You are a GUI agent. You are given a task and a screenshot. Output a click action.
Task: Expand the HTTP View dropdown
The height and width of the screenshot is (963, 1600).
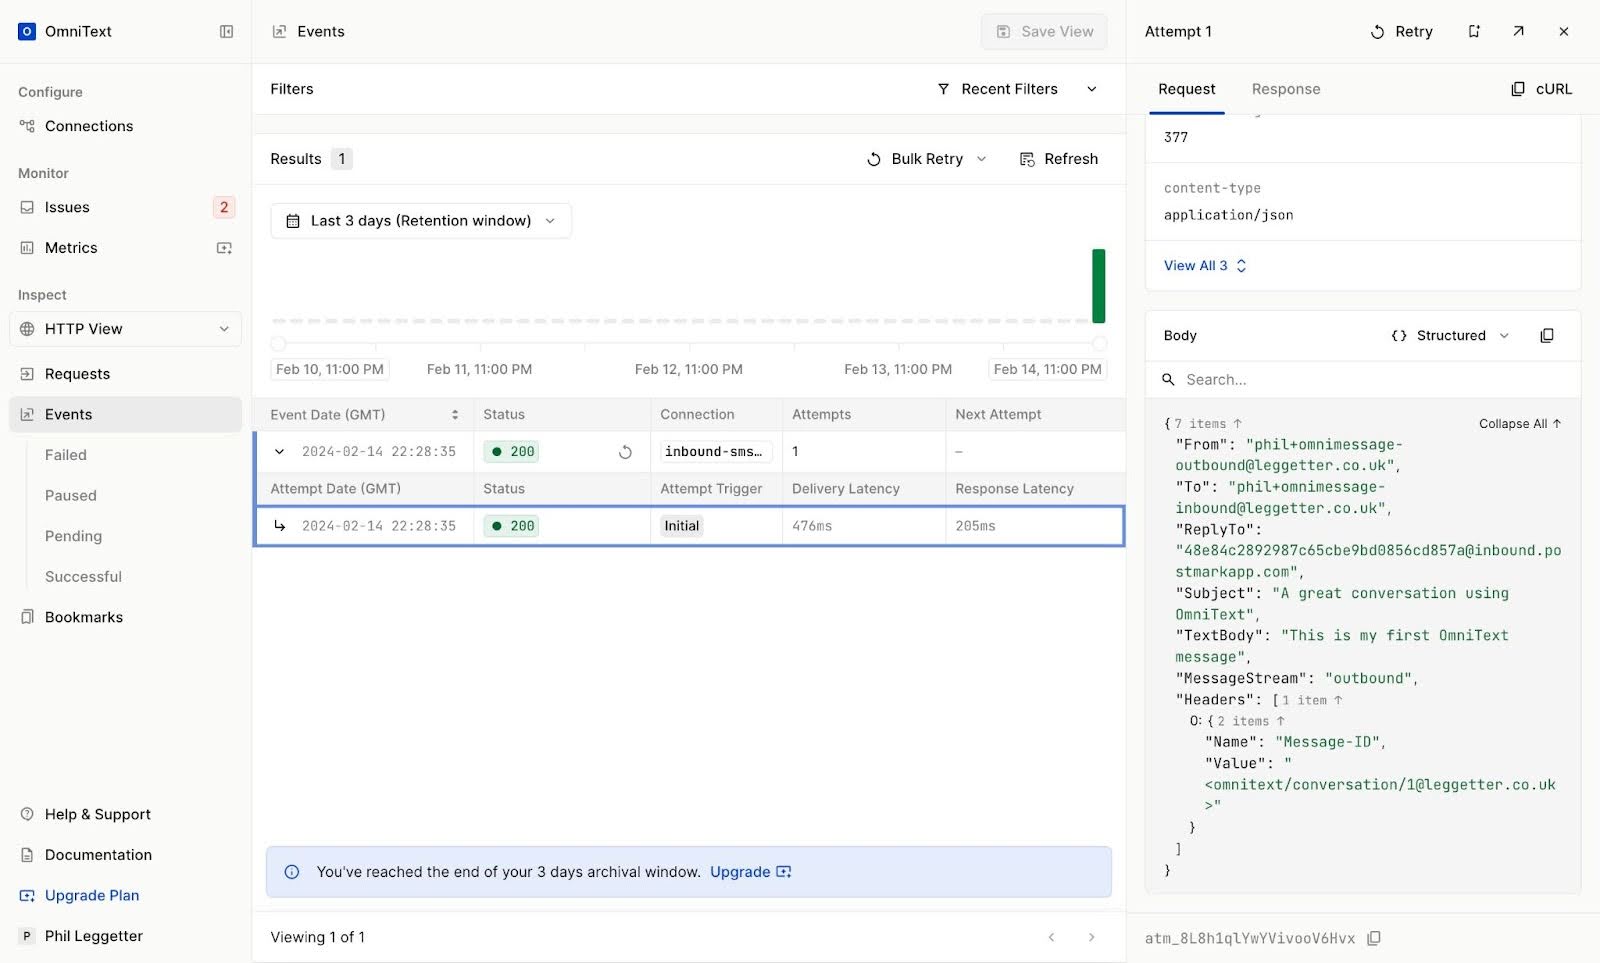(x=125, y=329)
